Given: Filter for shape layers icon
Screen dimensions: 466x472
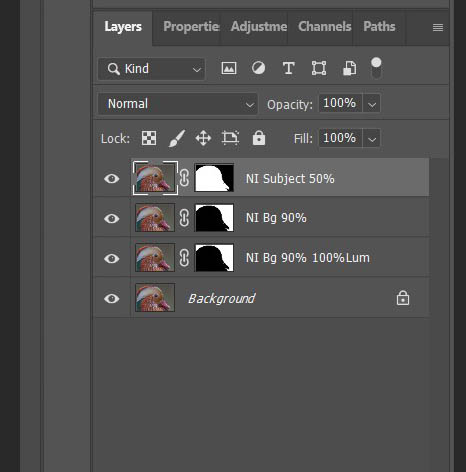Looking at the screenshot, I should click(319, 68).
